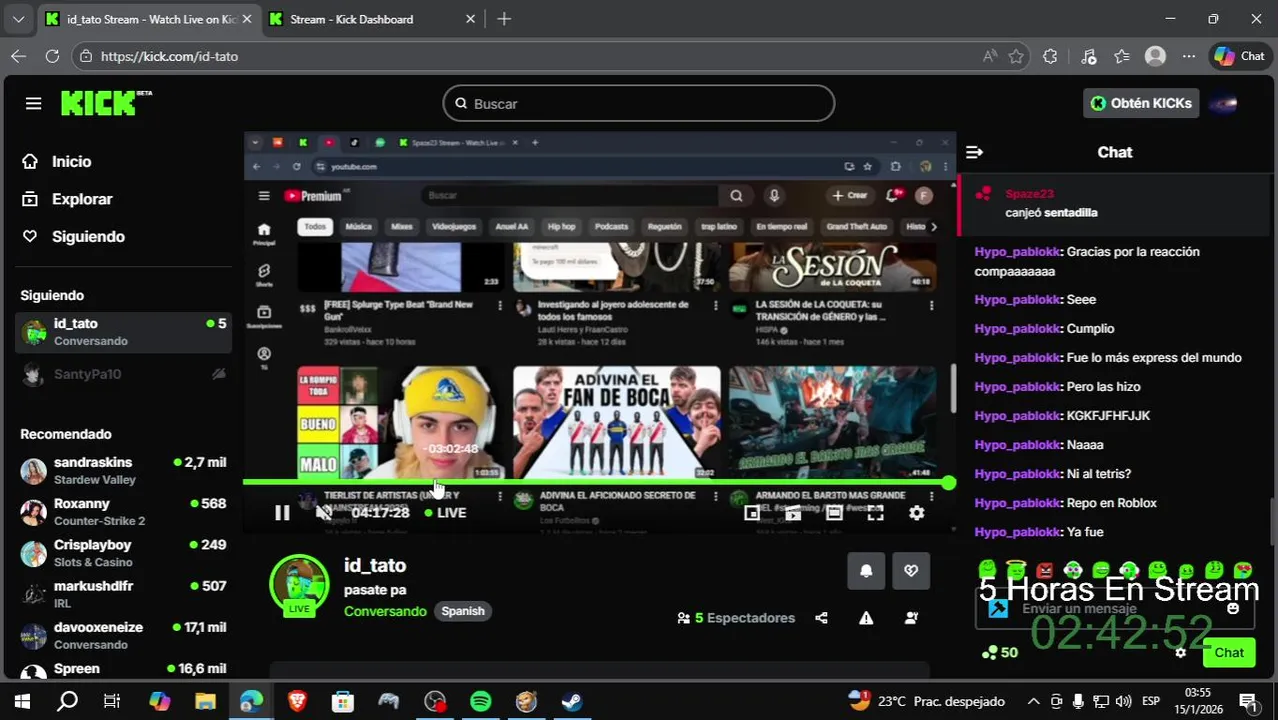Click the blue moderator hammer badge in chat input
This screenshot has height=720, width=1278.
998,608
